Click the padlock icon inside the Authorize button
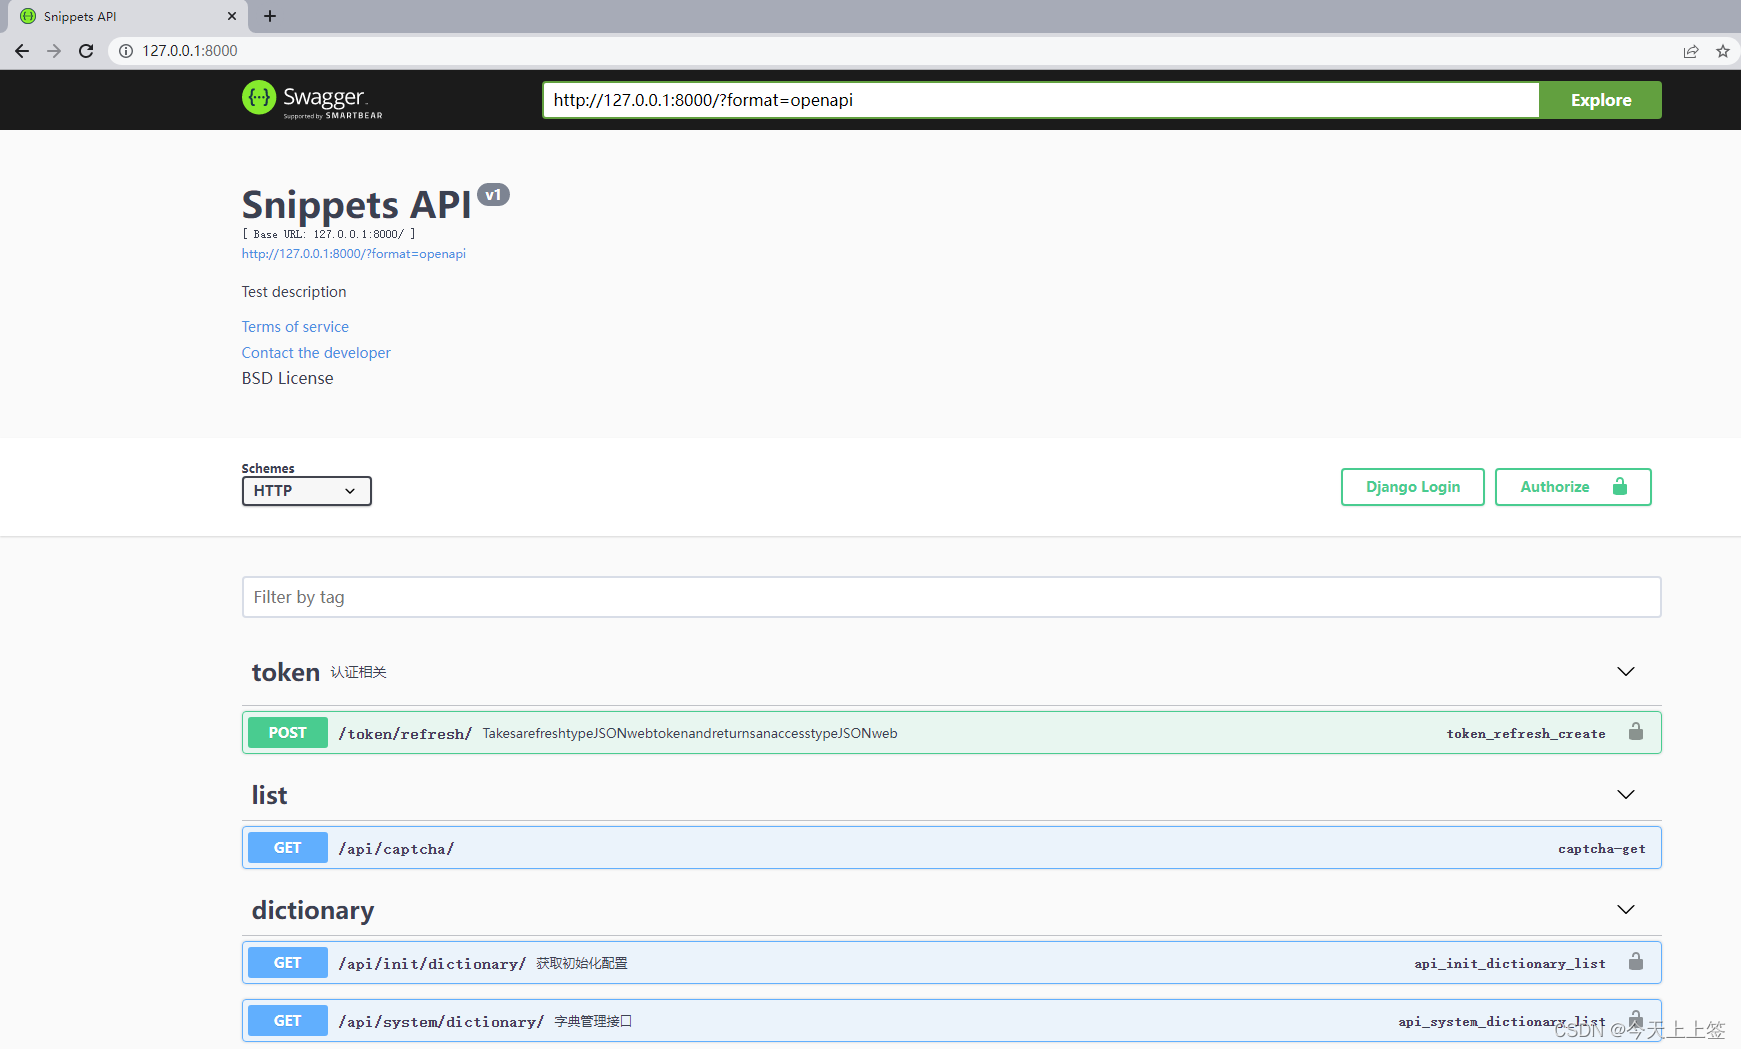The height and width of the screenshot is (1049, 1741). (1619, 487)
